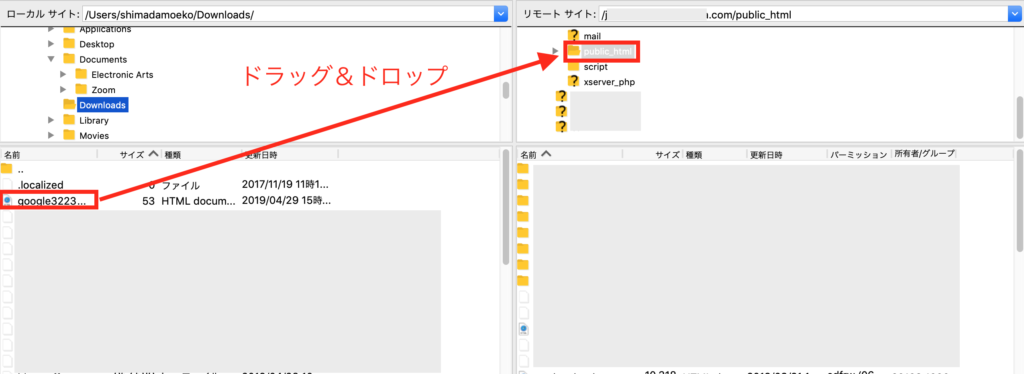The image size is (1024, 374).
Task: Select the Downloads tree item
Action: 103,104
